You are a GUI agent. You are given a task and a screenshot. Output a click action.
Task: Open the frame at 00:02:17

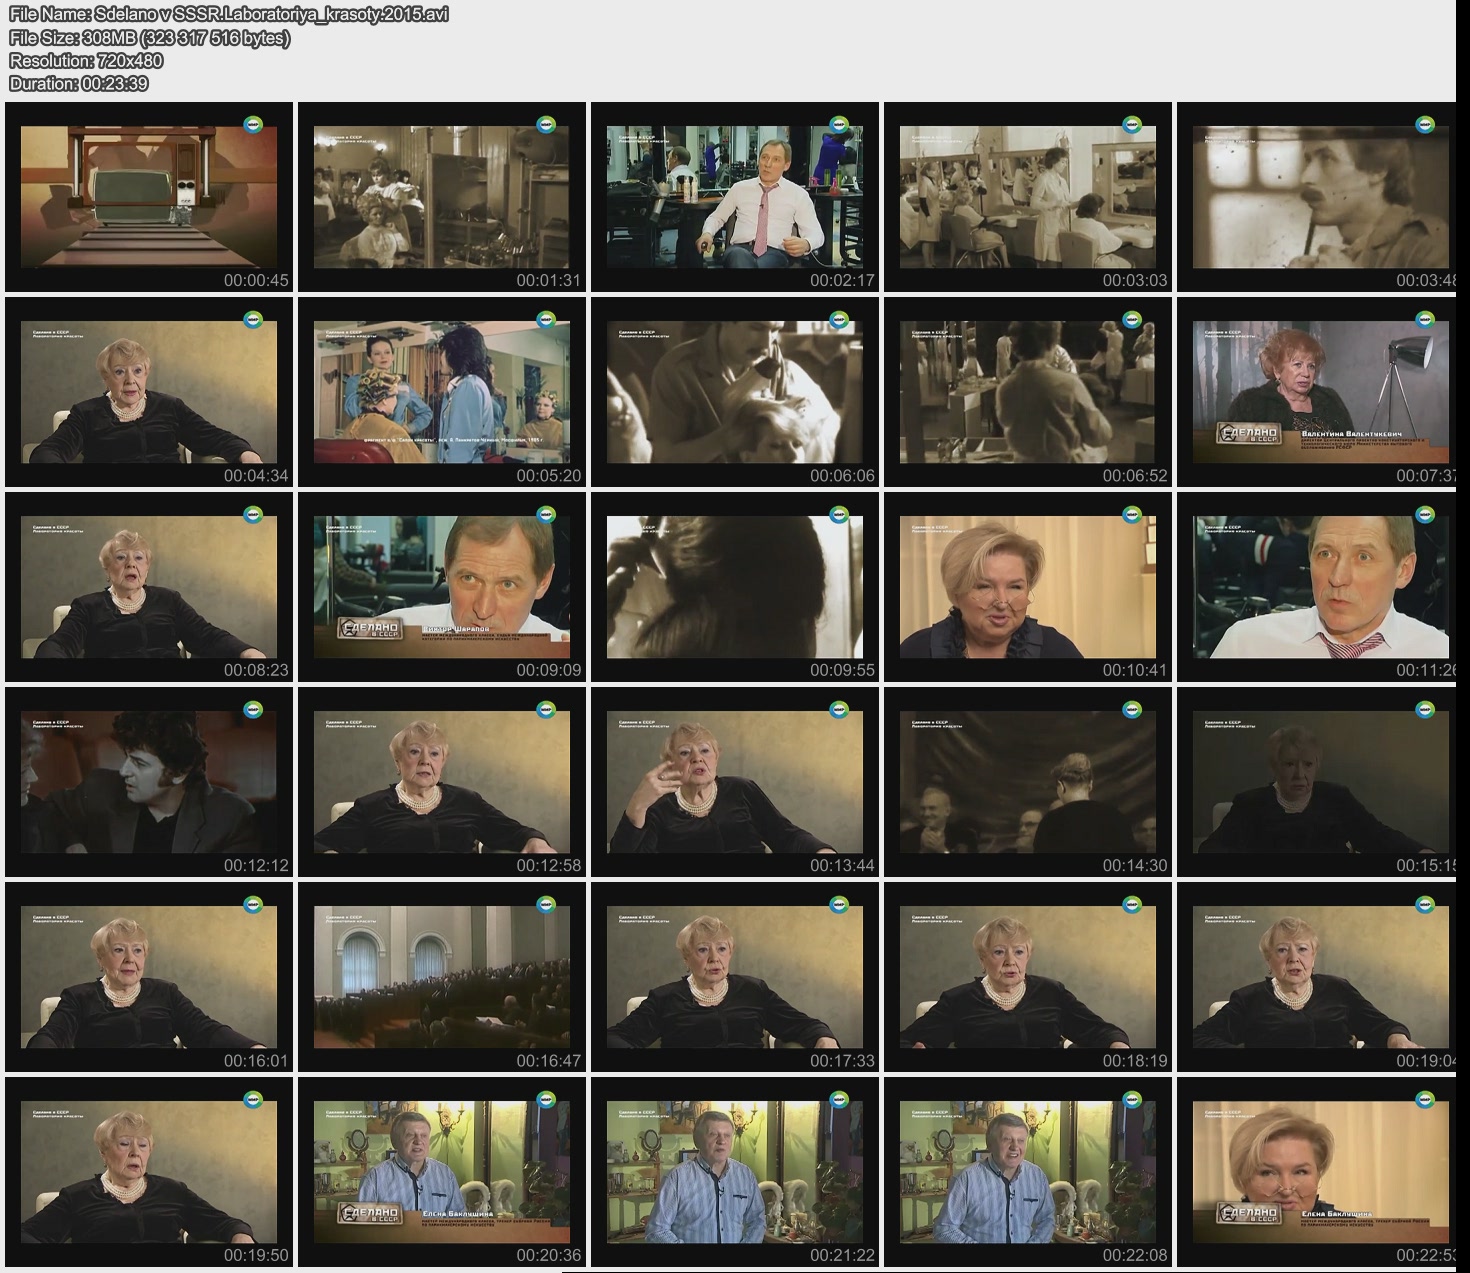point(735,197)
